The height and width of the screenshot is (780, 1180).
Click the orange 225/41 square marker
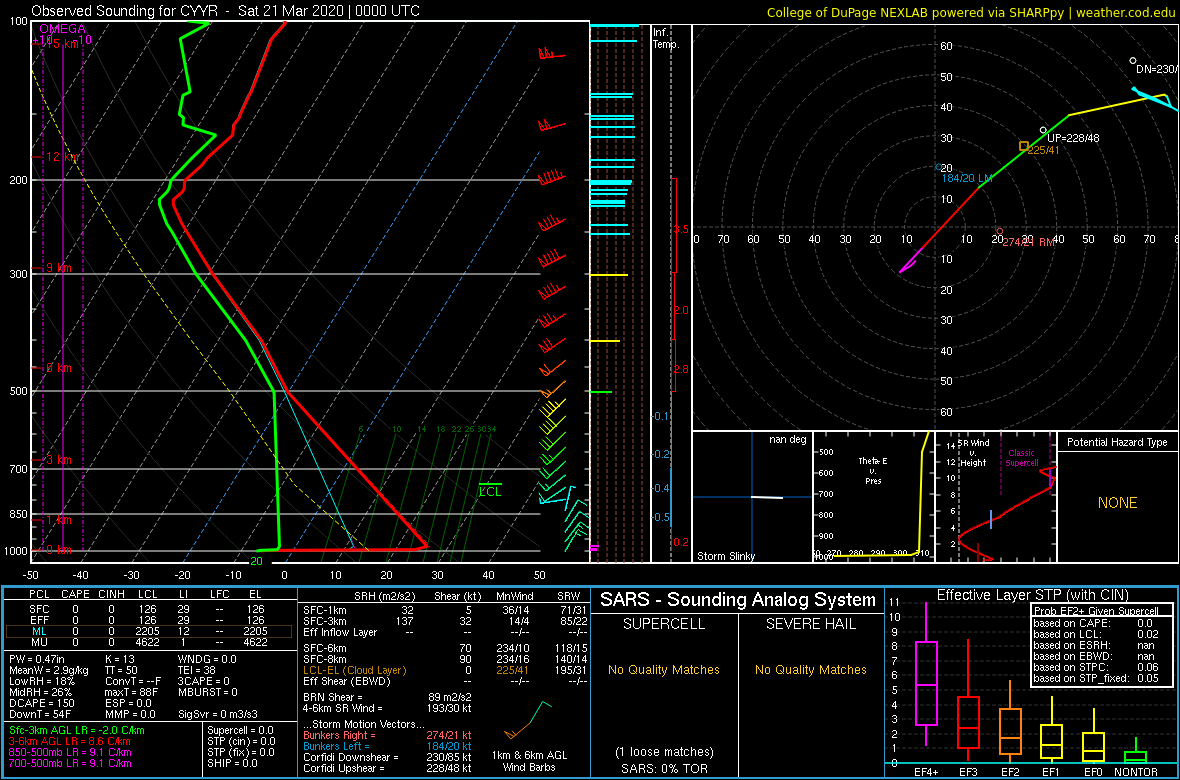tap(1023, 146)
